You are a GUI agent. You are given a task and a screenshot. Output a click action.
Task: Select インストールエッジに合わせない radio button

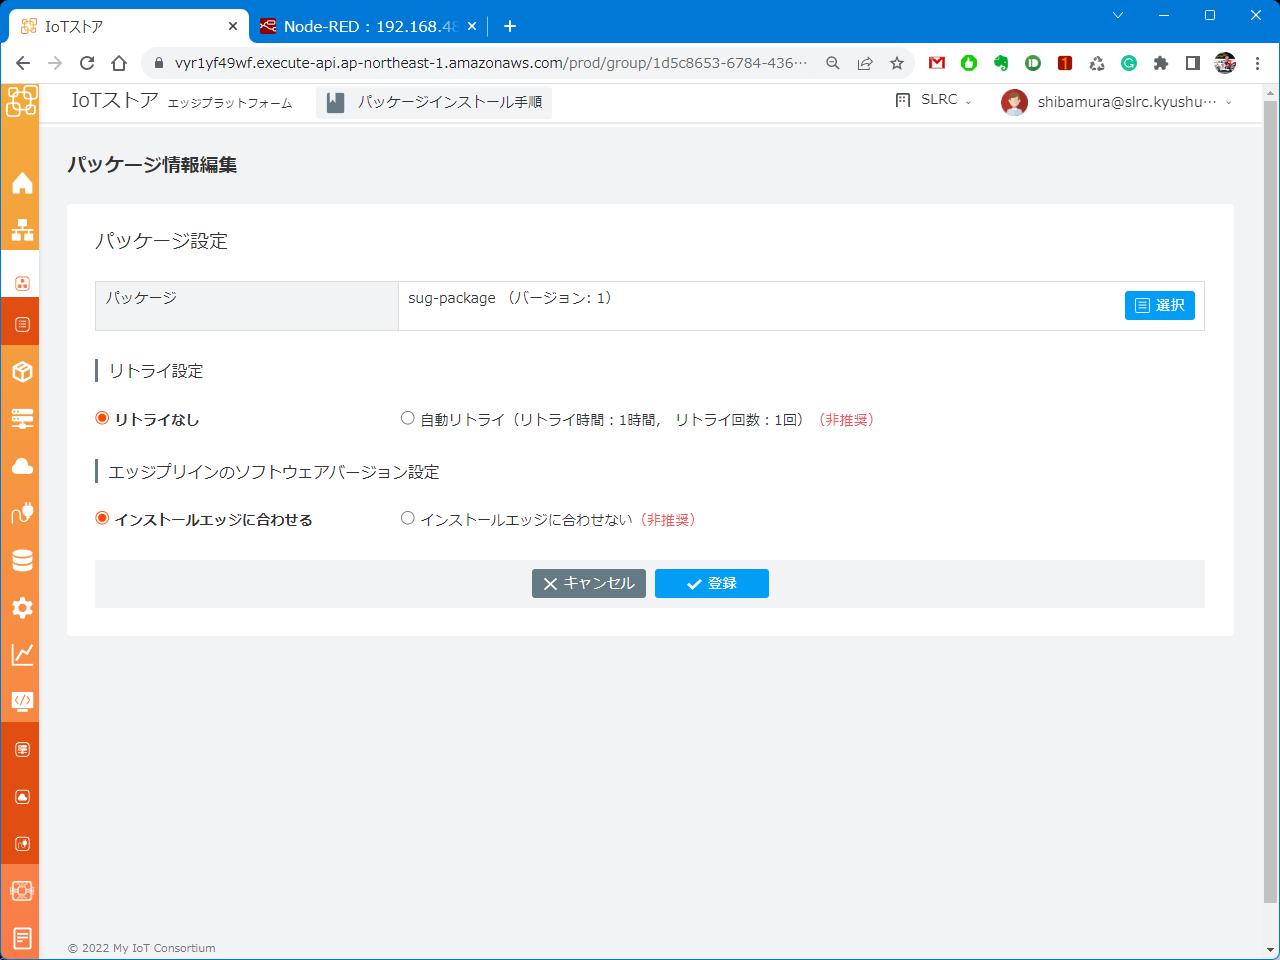click(407, 518)
